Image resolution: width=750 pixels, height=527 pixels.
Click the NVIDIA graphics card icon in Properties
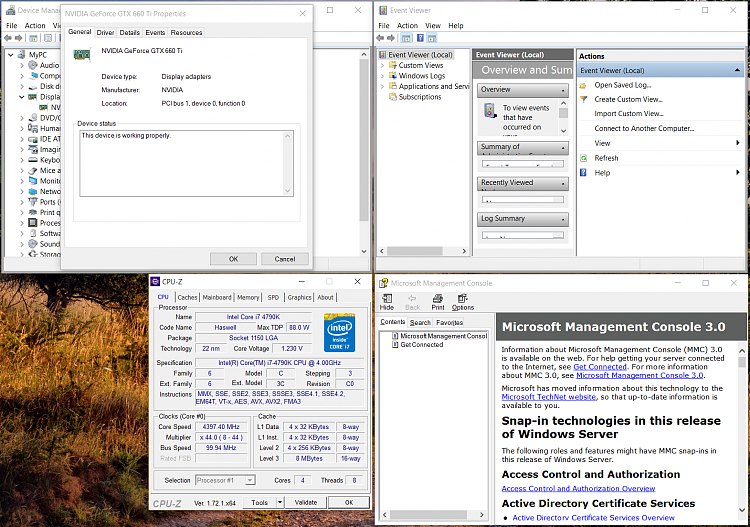point(82,55)
